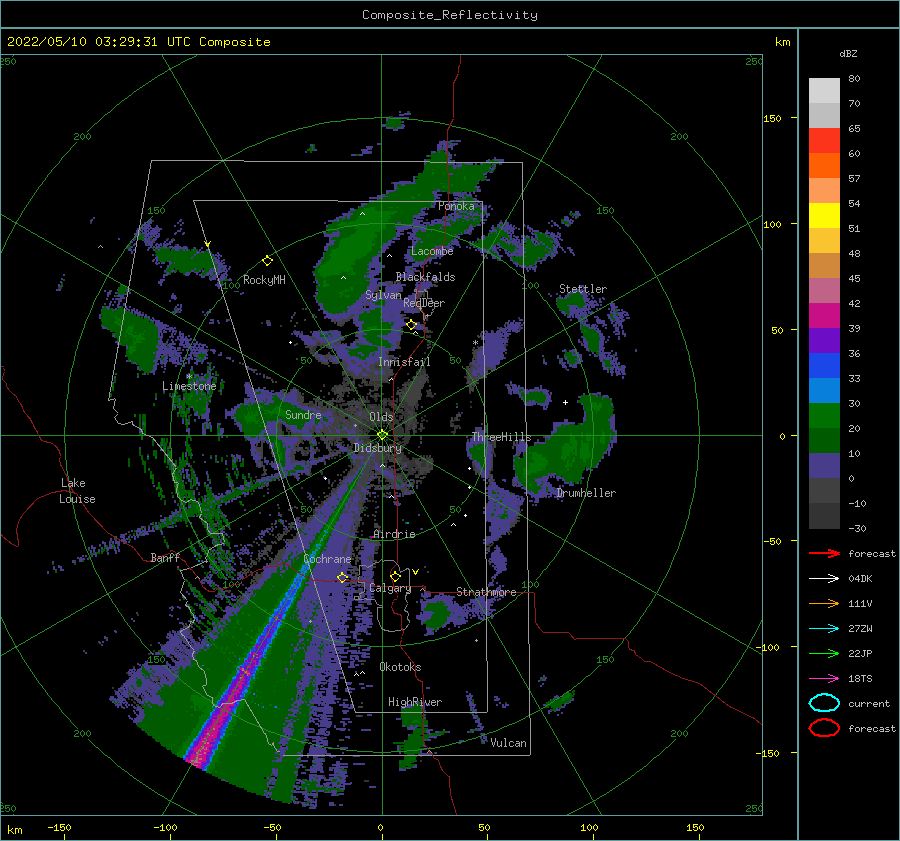Select the Stettler town label
The width and height of the screenshot is (900, 841).
(583, 289)
